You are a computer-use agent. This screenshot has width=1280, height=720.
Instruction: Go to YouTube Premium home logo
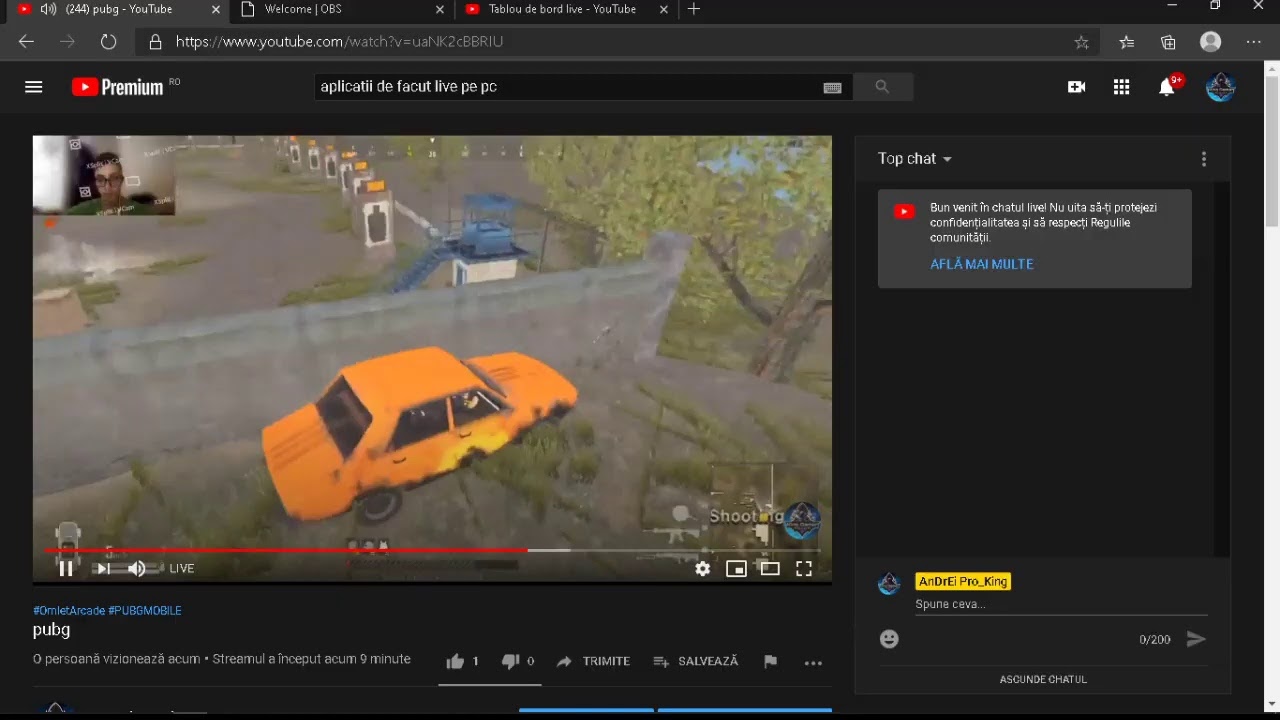coord(117,87)
